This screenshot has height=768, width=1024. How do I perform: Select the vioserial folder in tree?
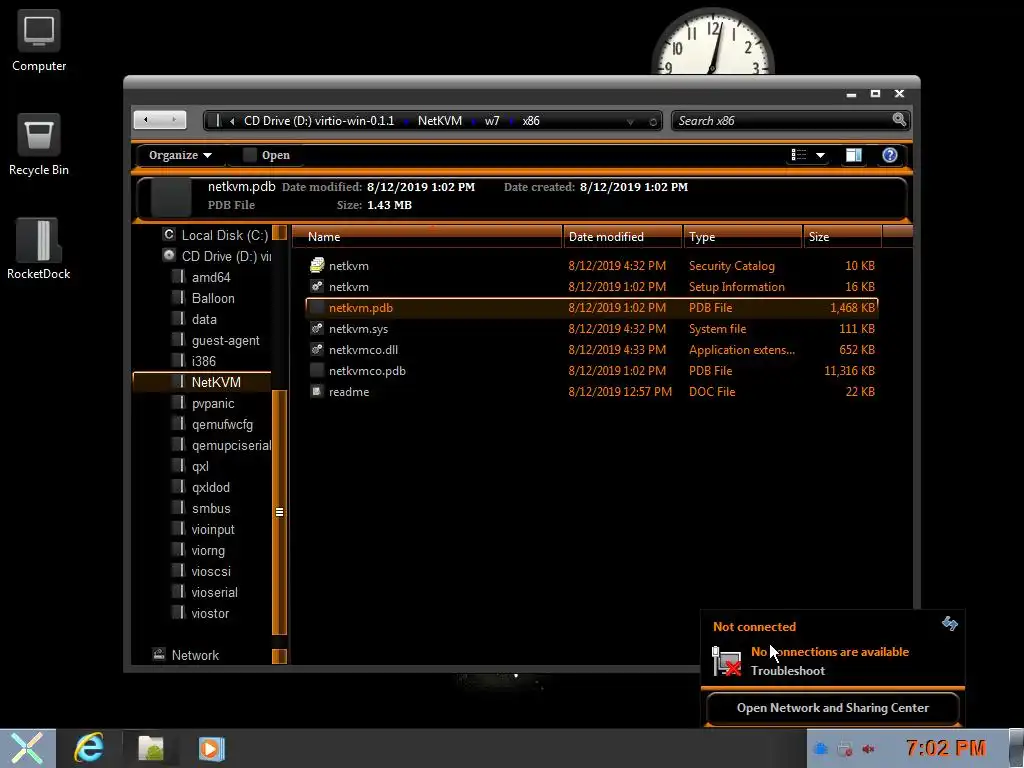tap(214, 592)
